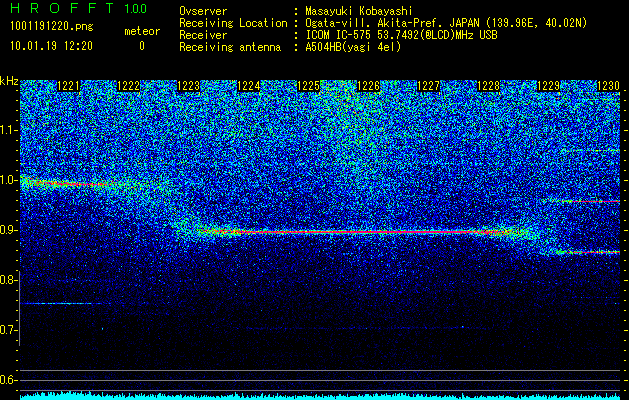629x400 pixels.
Task: Click the 1224 time marker
Action: (x=249, y=86)
